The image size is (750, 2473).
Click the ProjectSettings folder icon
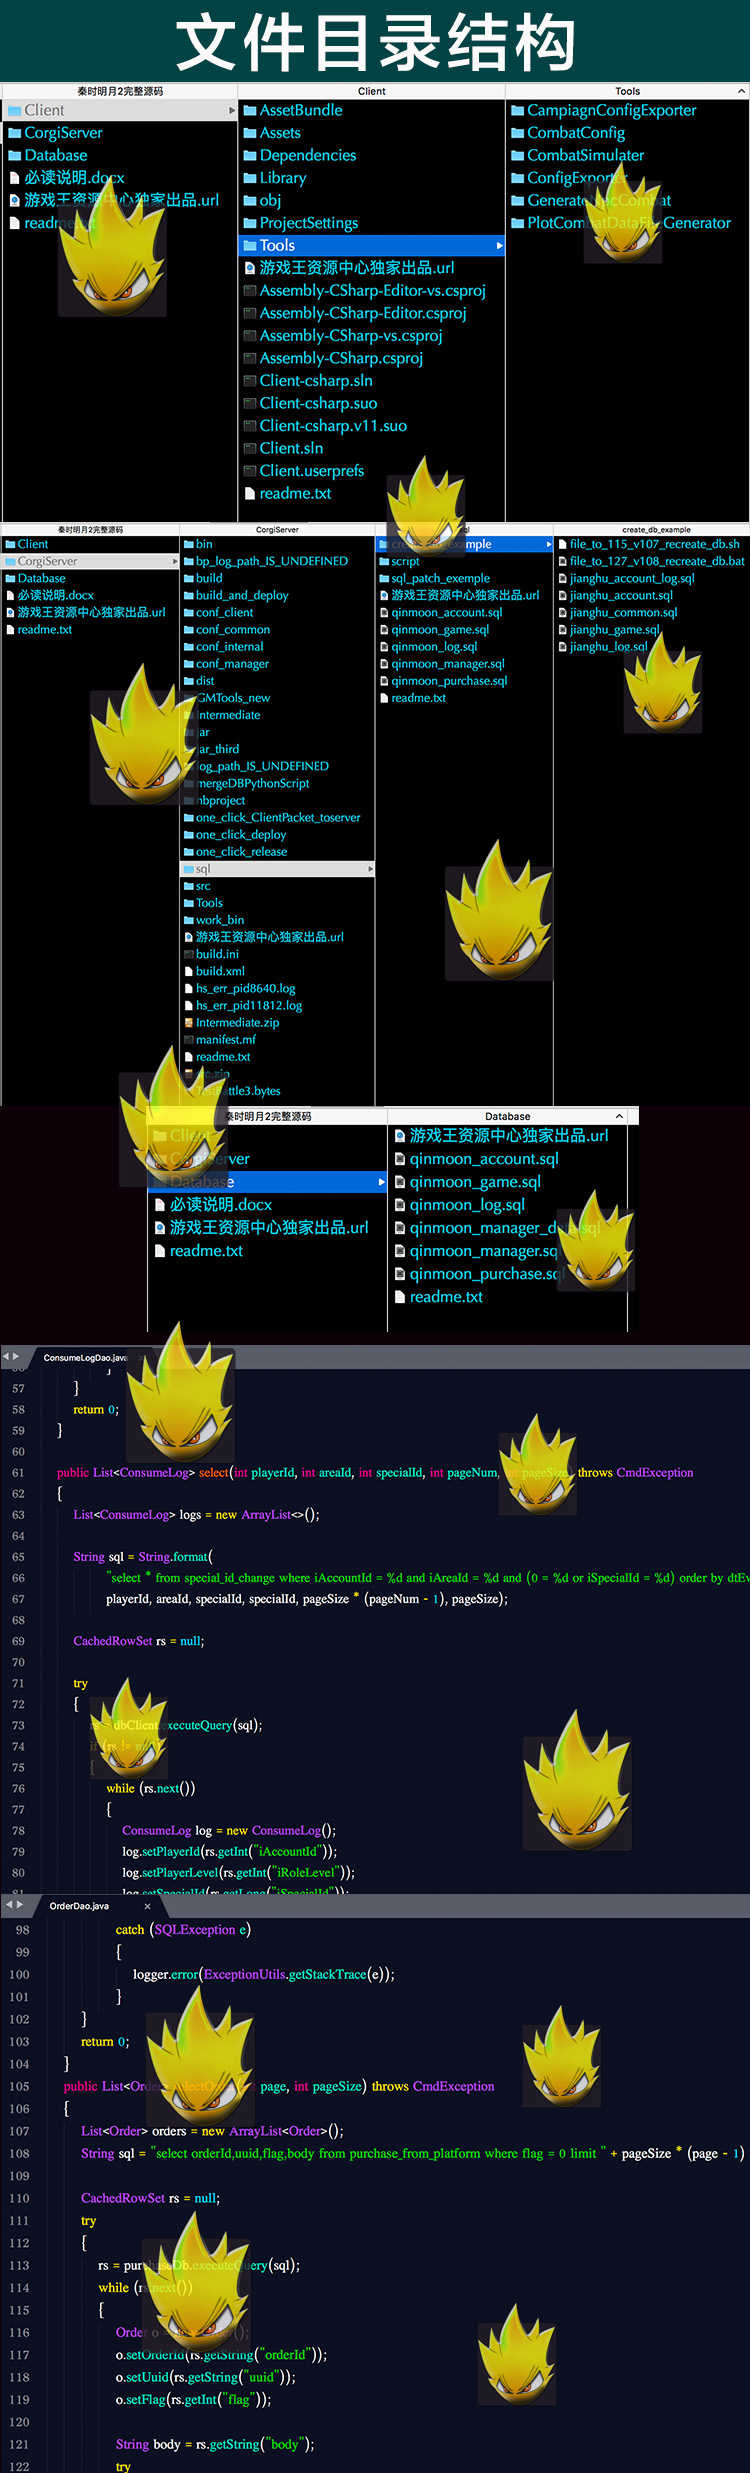pos(250,223)
